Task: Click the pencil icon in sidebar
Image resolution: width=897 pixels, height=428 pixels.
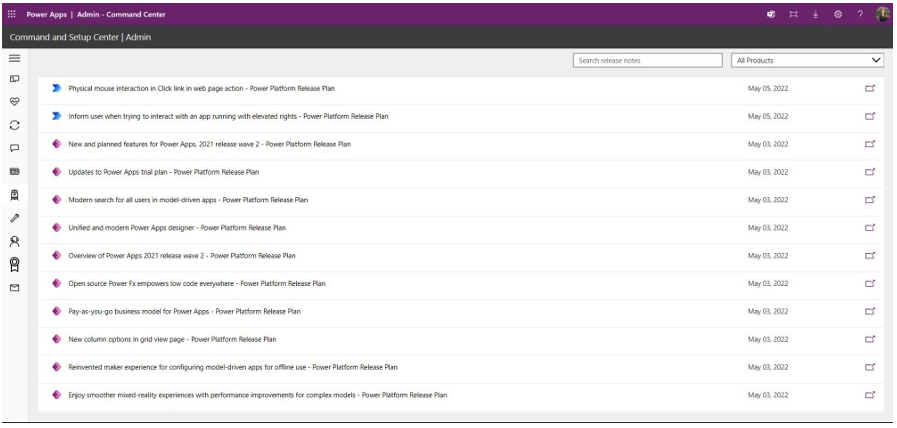Action: click(14, 218)
